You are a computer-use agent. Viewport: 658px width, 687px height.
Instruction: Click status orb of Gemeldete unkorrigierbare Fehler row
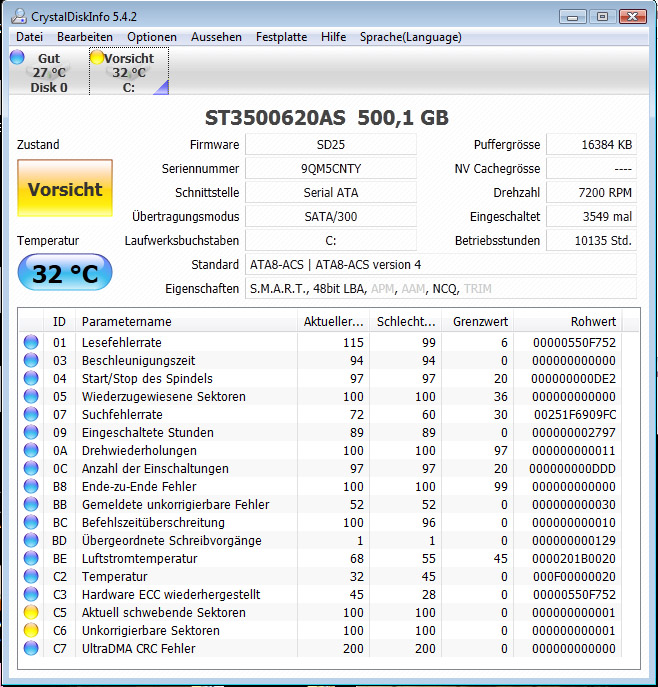(x=31, y=504)
